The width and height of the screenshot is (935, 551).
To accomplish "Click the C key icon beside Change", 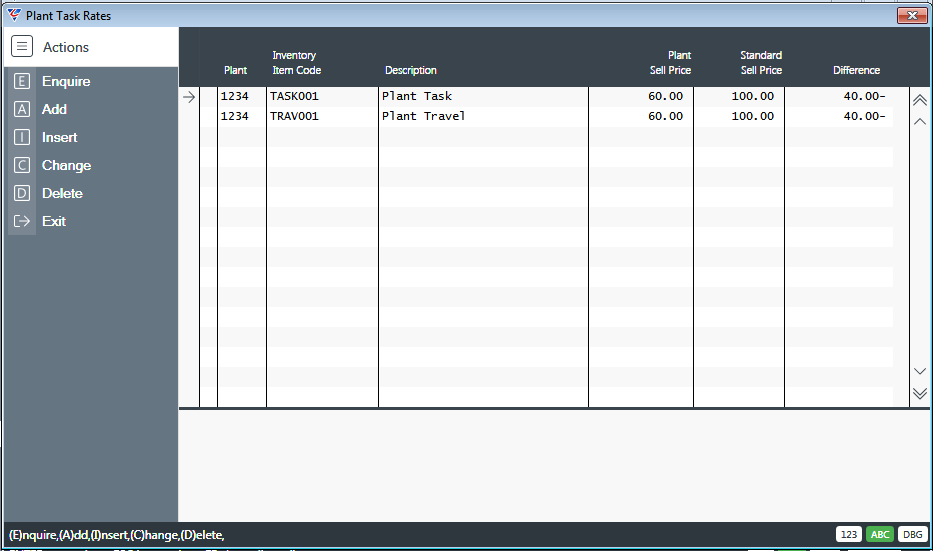I will pos(21,165).
